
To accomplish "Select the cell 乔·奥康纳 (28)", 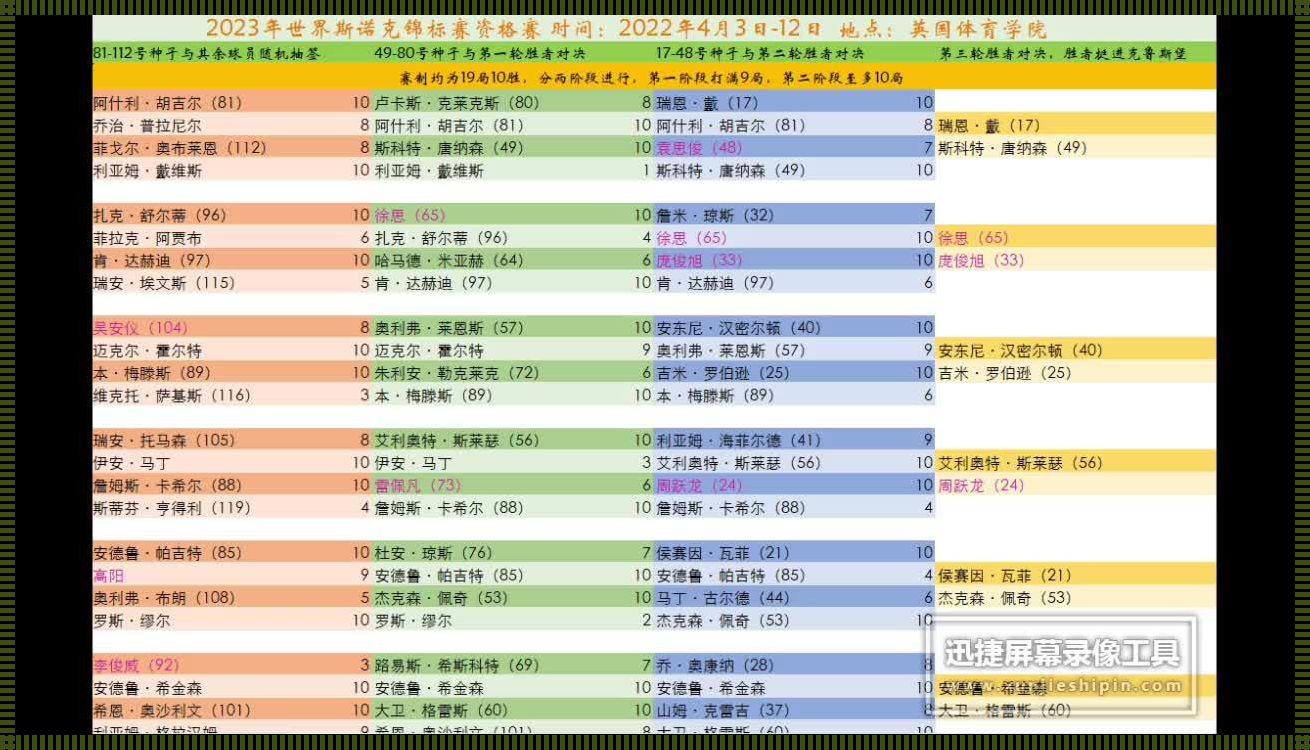I will (715, 666).
